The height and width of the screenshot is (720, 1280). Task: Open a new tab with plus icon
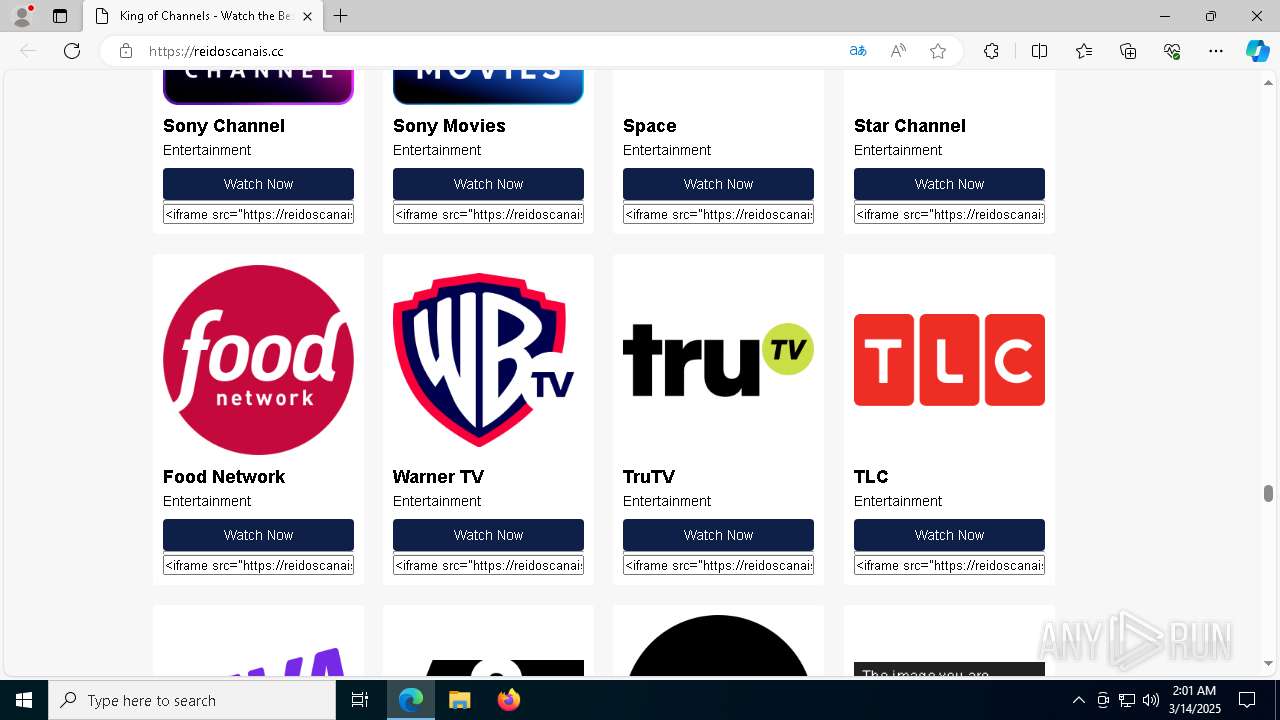click(341, 16)
